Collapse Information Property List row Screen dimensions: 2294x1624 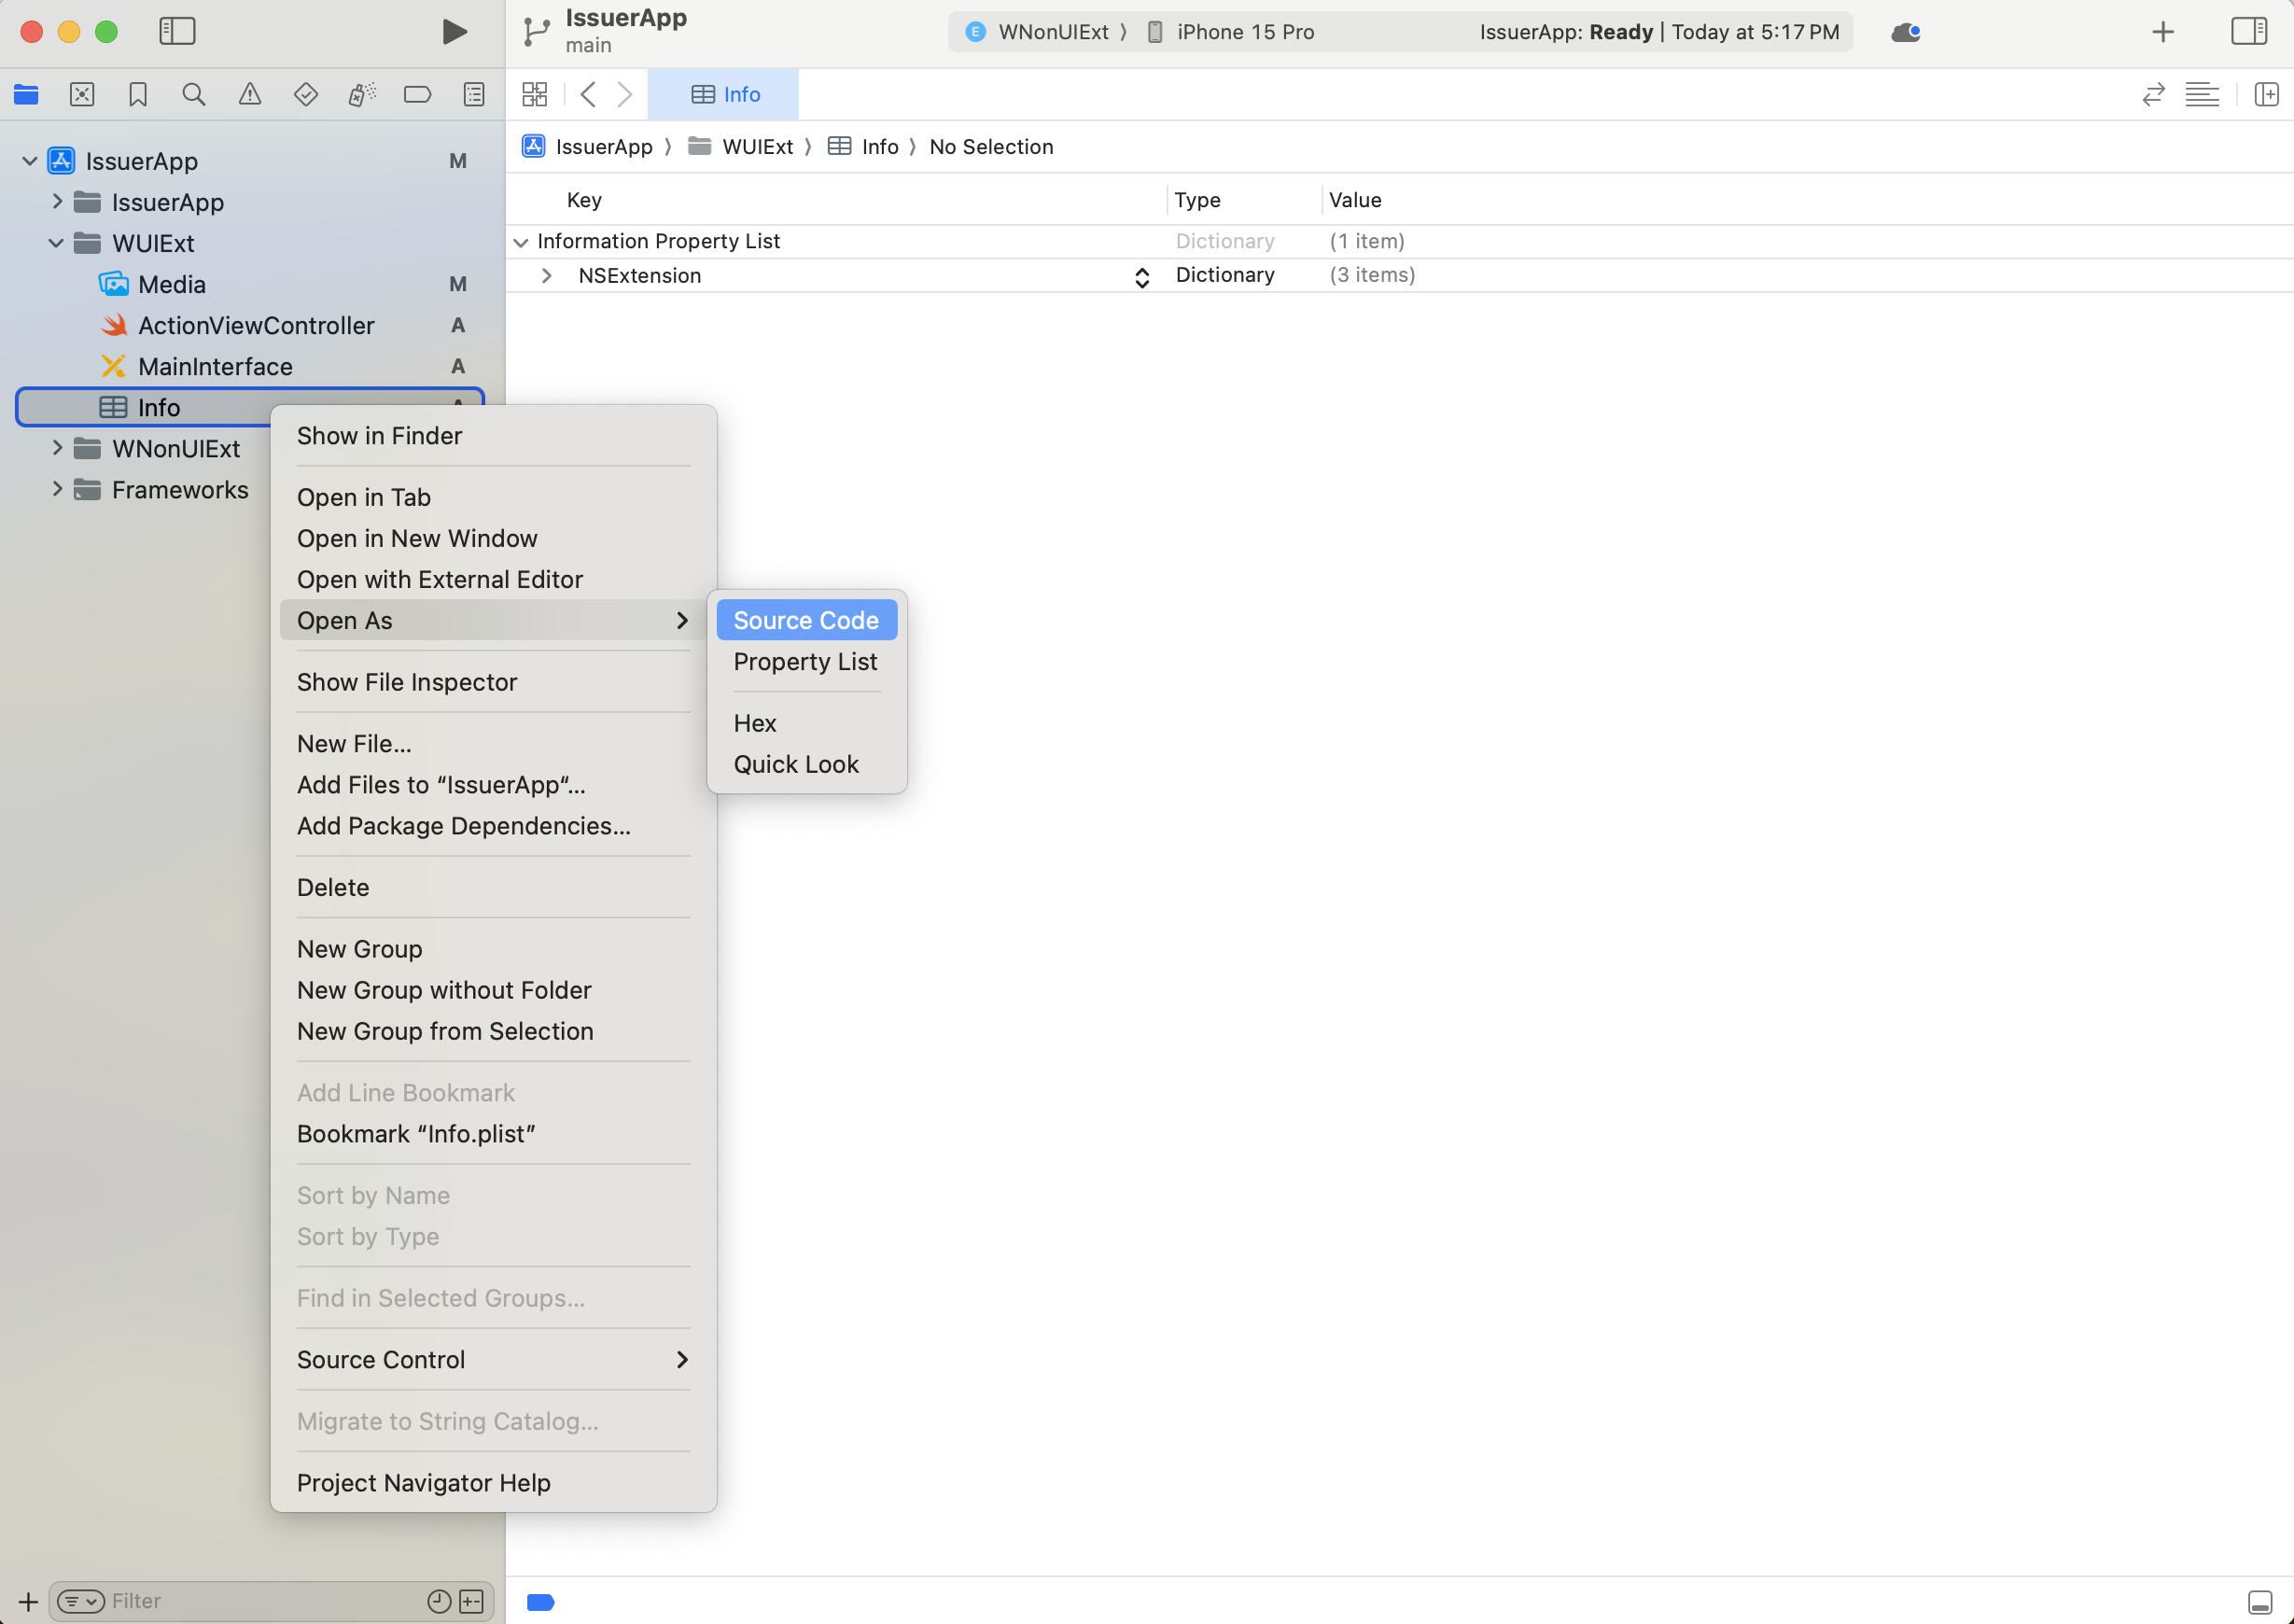pyautogui.click(x=521, y=242)
